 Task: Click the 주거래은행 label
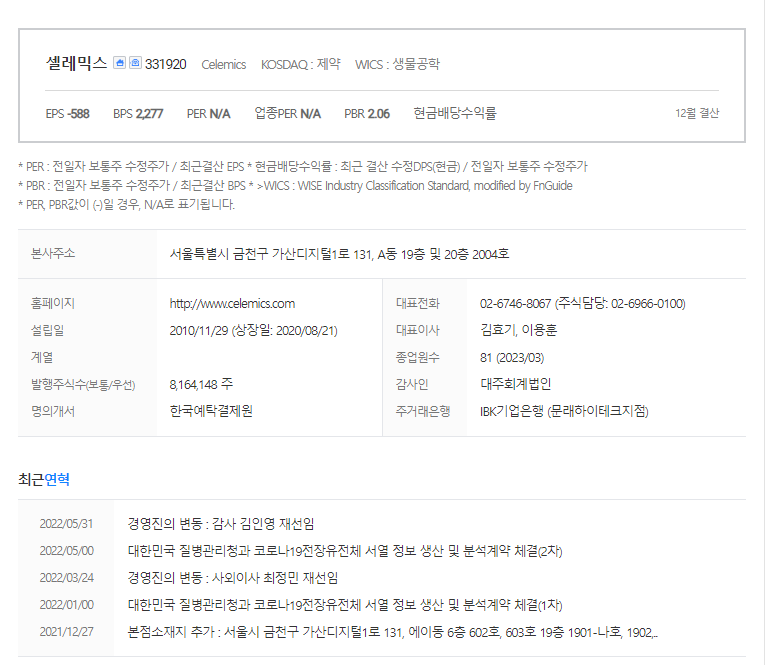423,411
